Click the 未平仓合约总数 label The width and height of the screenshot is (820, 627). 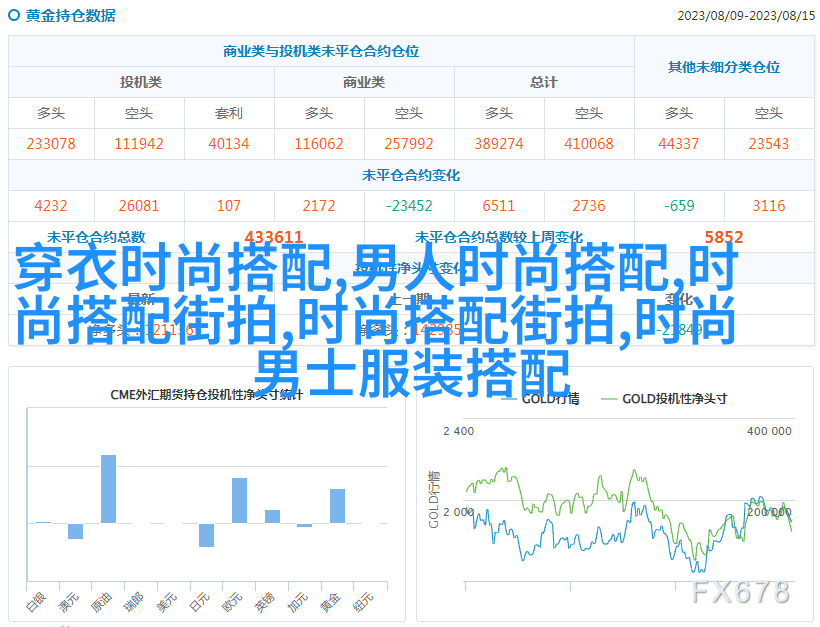coord(96,237)
